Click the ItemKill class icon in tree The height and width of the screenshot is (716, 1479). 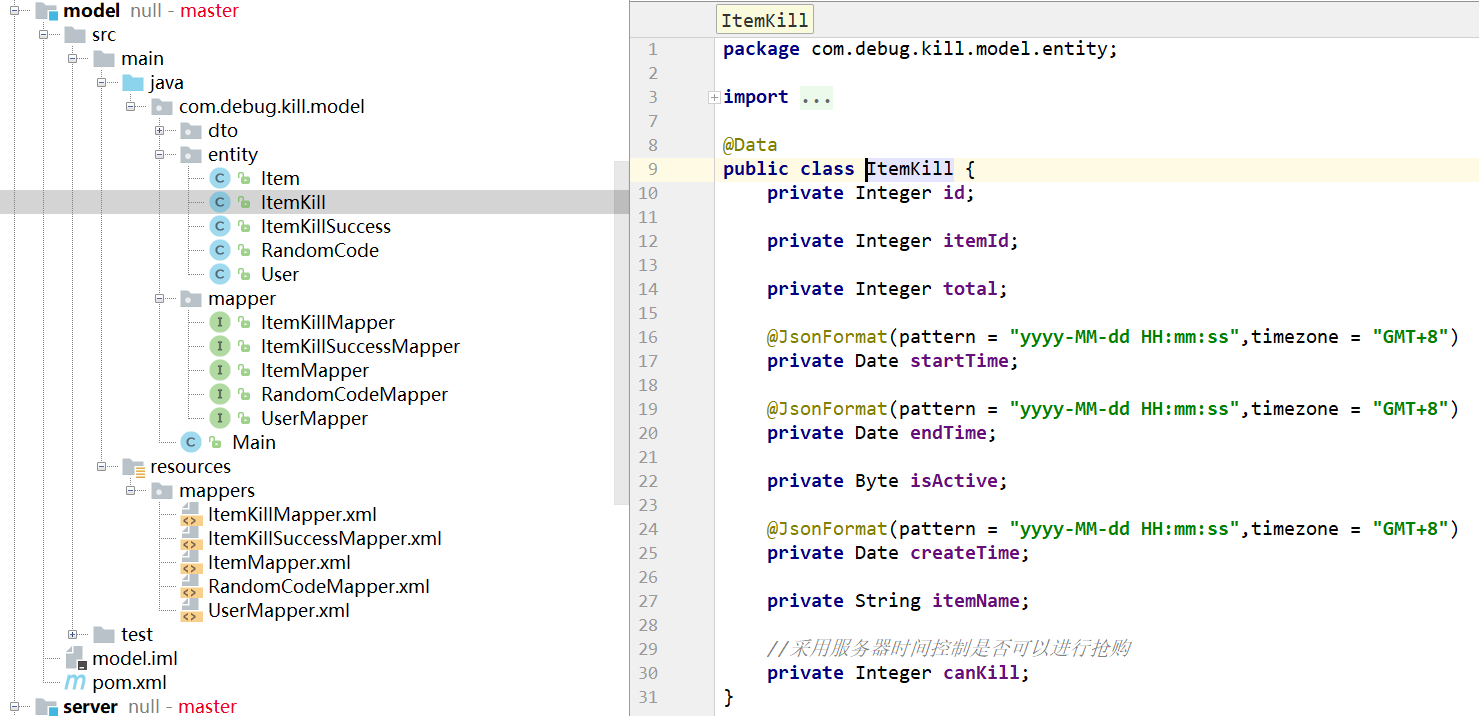pos(220,202)
